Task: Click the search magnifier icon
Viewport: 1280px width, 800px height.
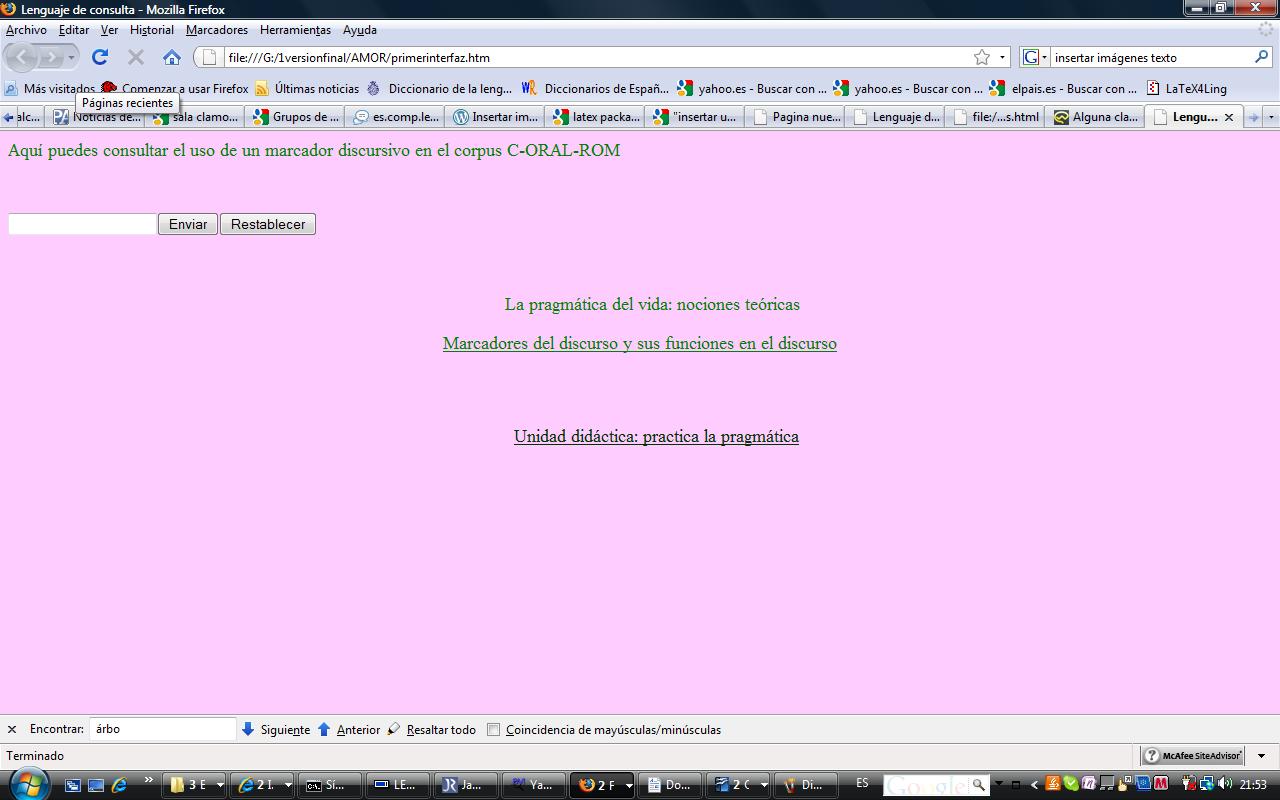Action: click(1261, 57)
